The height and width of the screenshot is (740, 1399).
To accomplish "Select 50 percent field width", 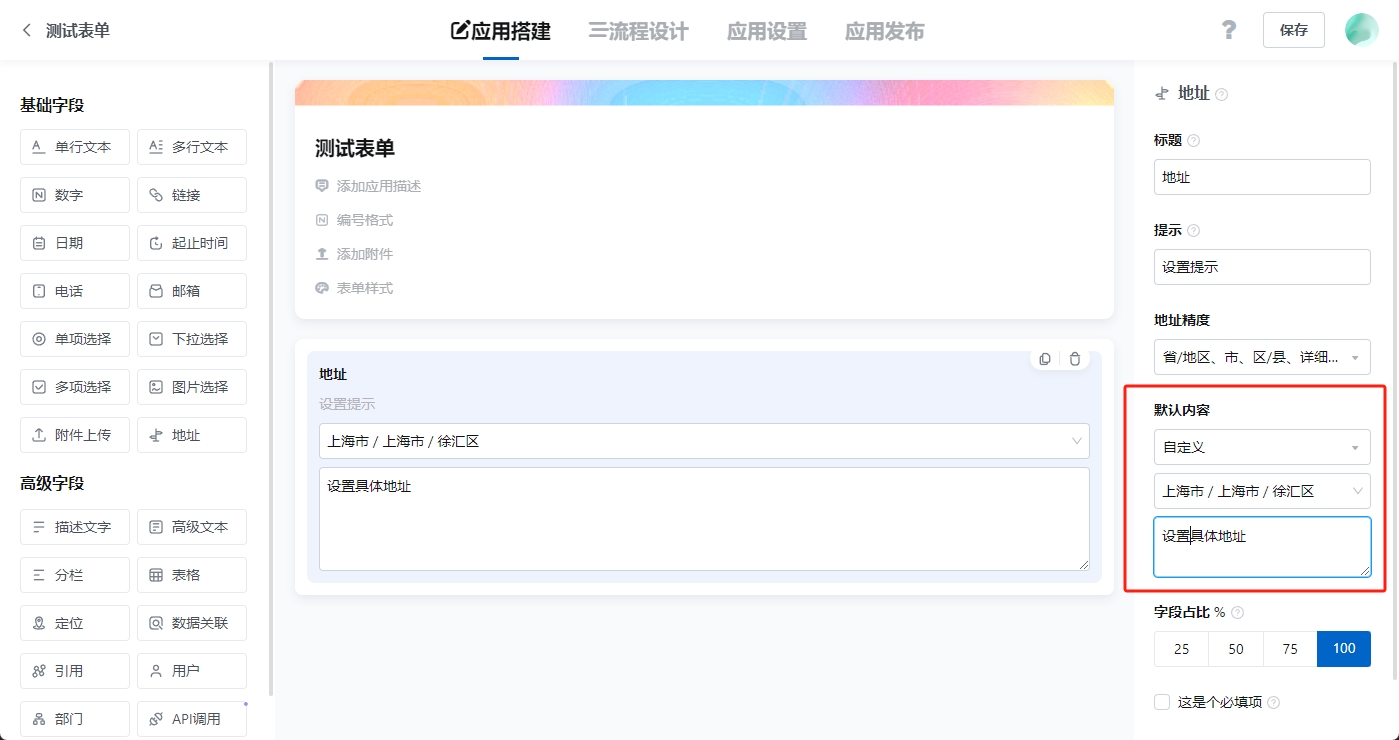I will click(x=1236, y=649).
